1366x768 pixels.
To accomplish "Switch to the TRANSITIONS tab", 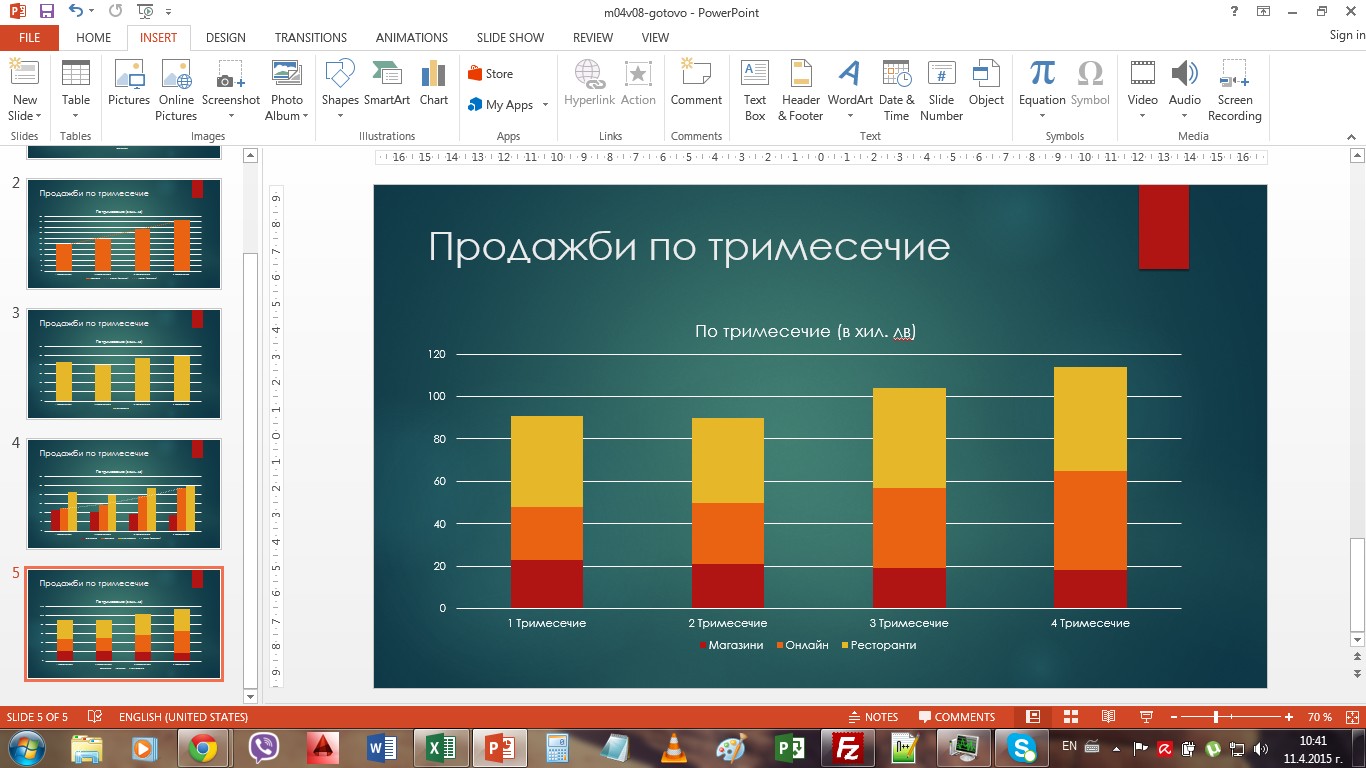I will 311,38.
